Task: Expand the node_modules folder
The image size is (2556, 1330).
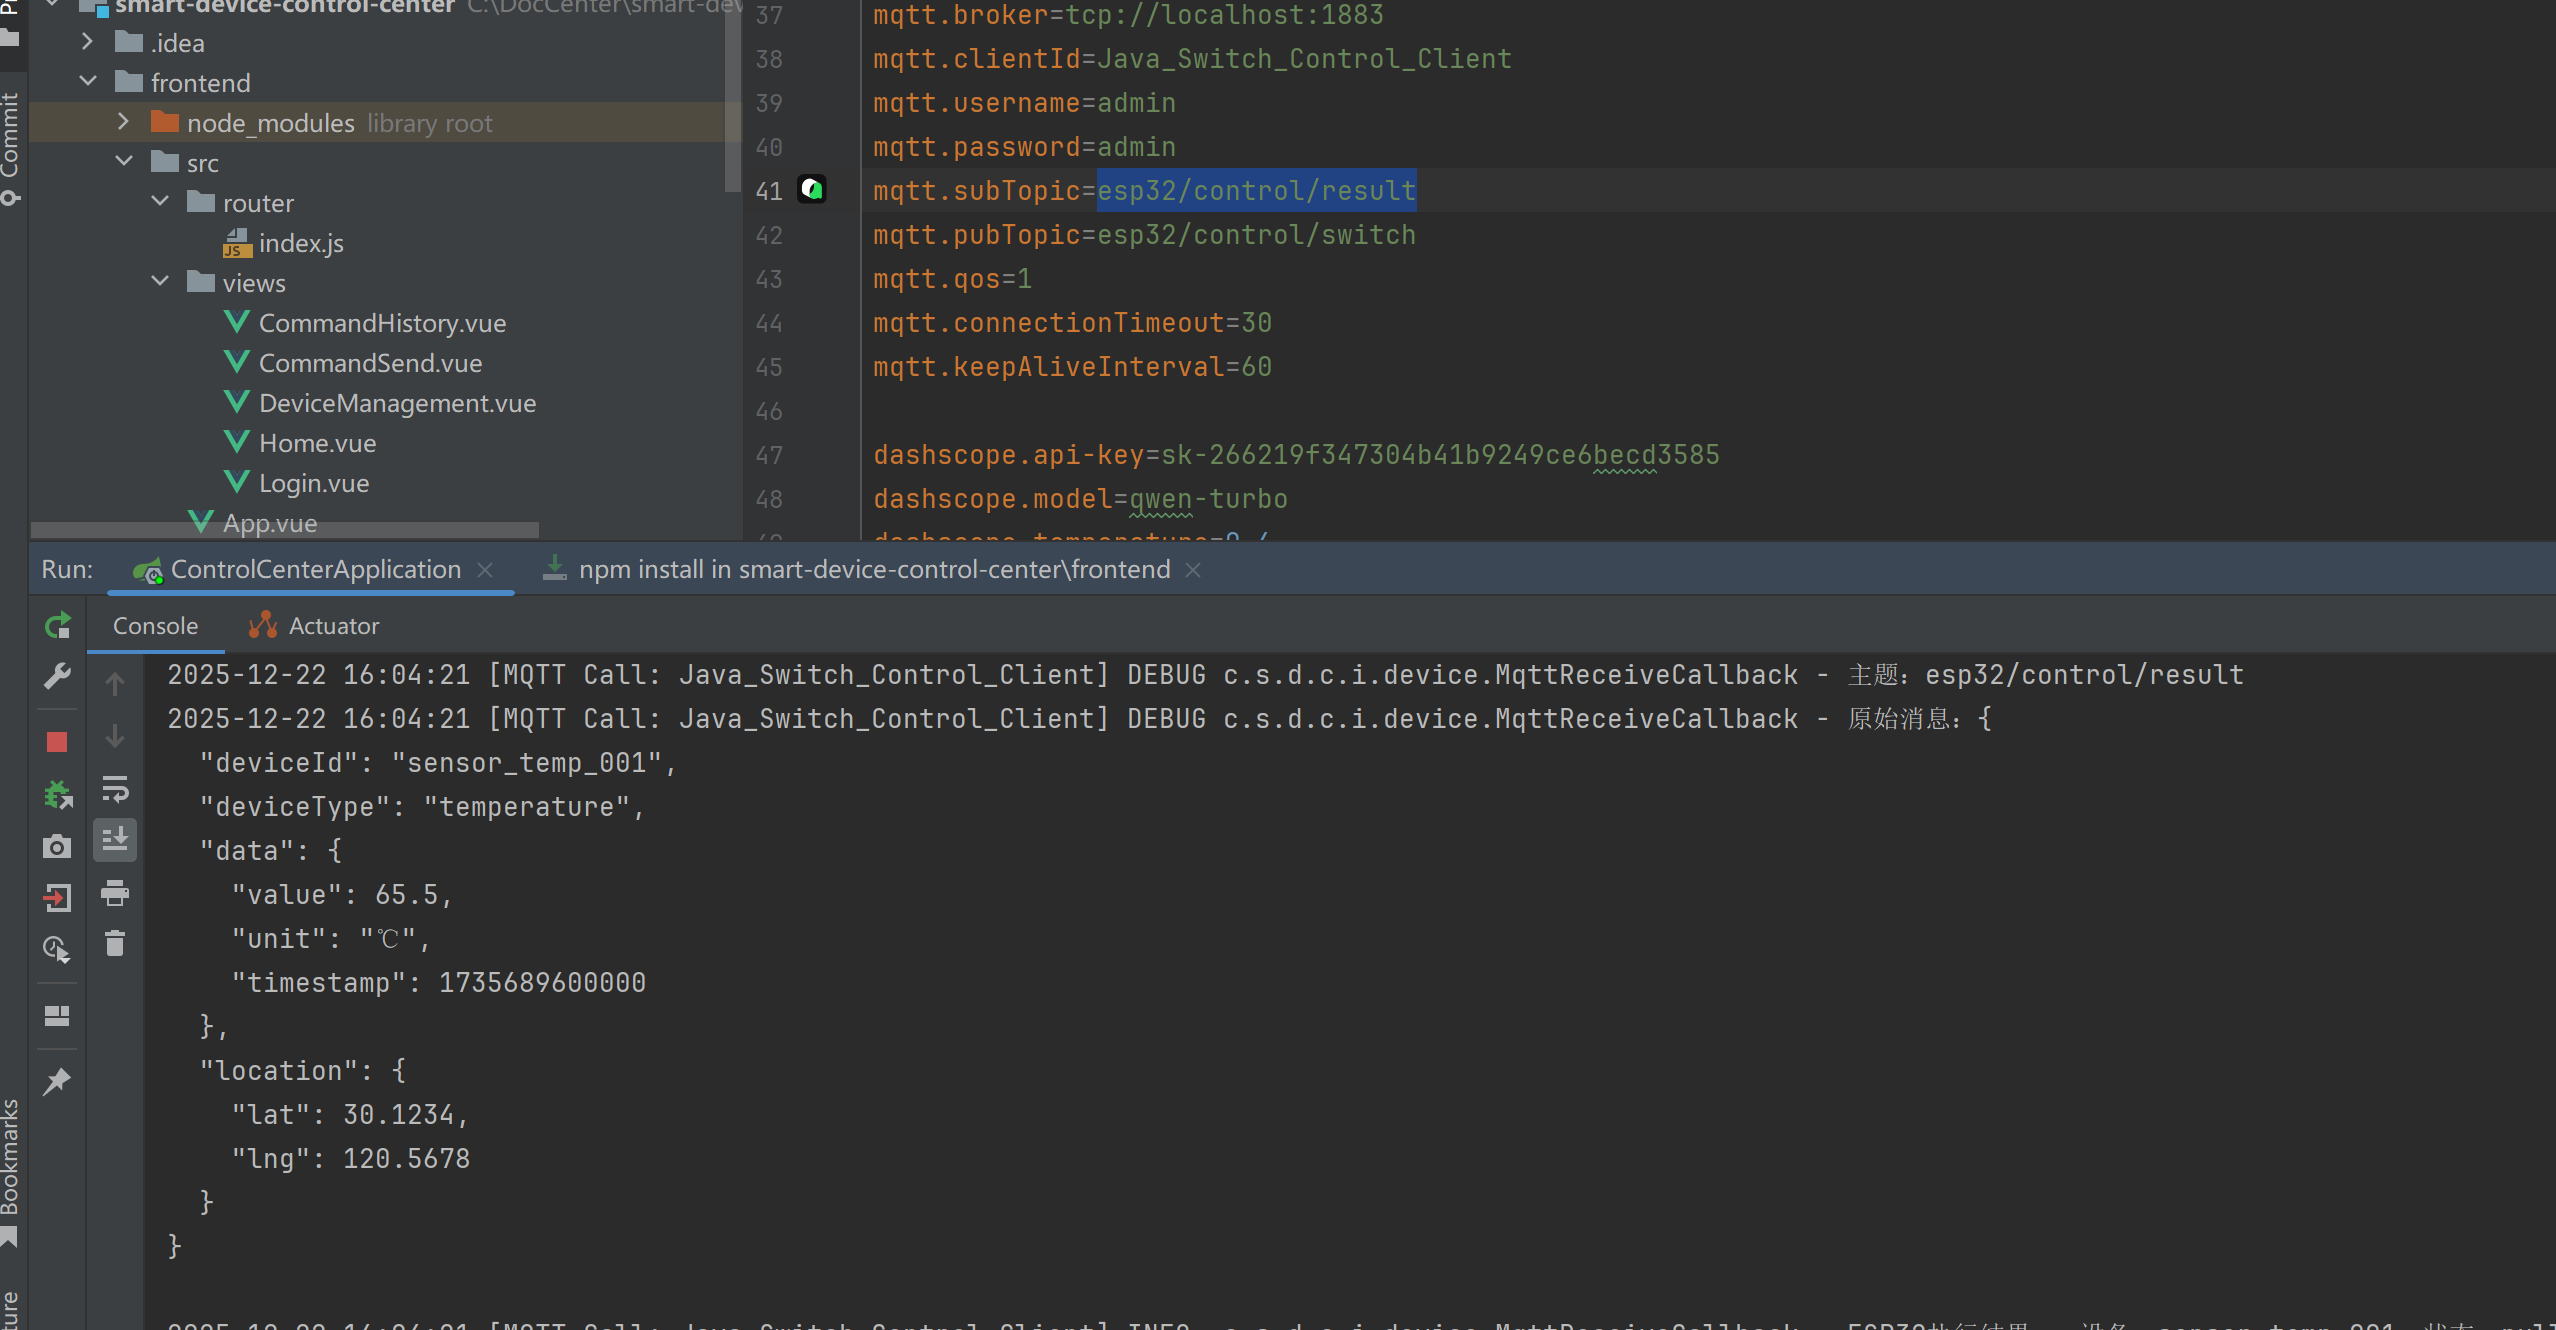Action: click(x=123, y=122)
